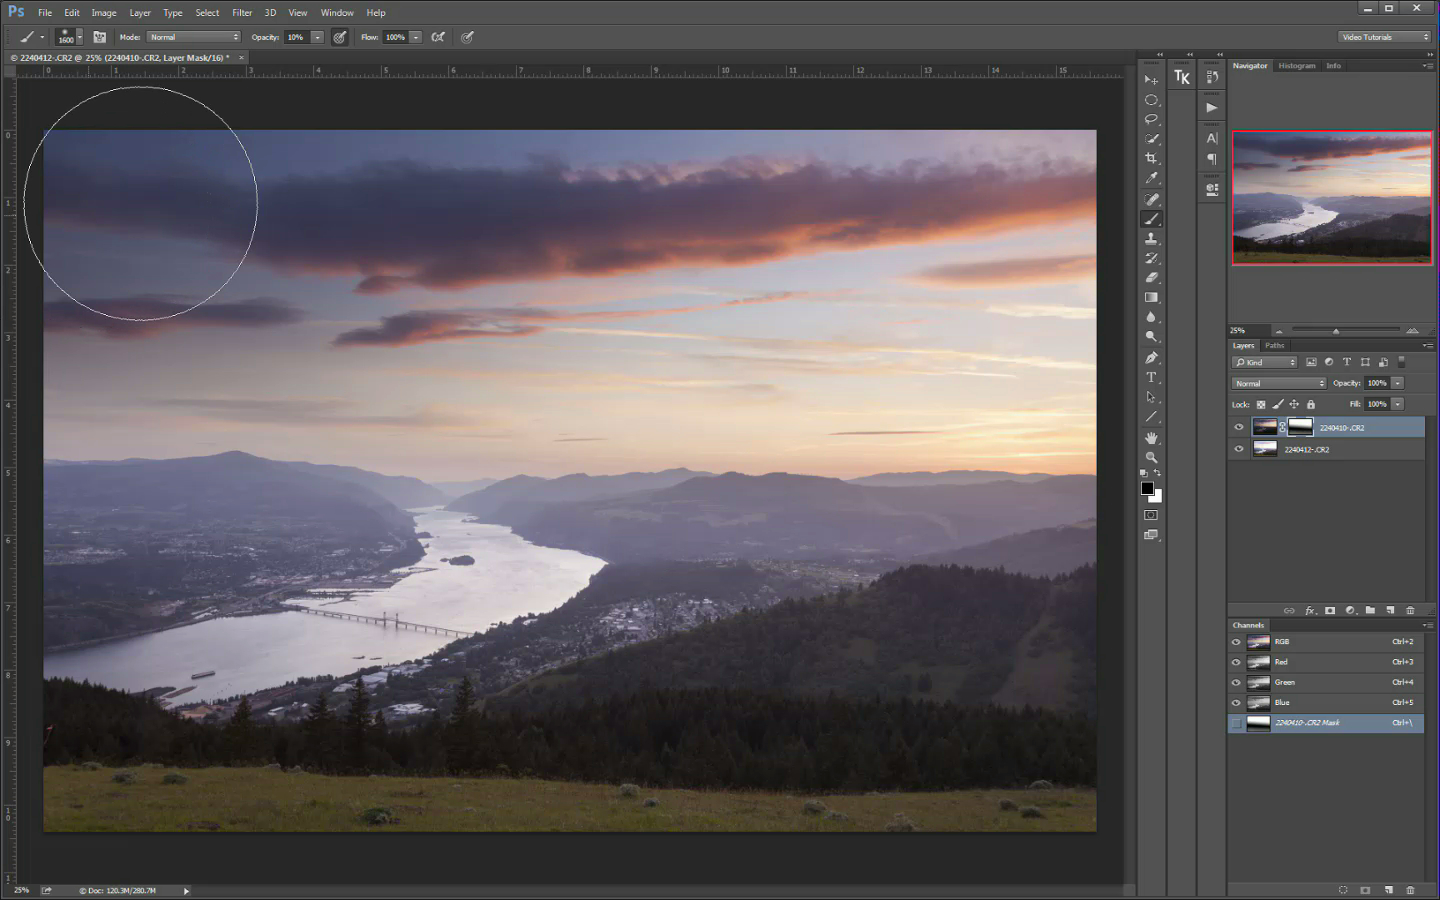Toggle visibility of the RGB channel

(x=1236, y=642)
